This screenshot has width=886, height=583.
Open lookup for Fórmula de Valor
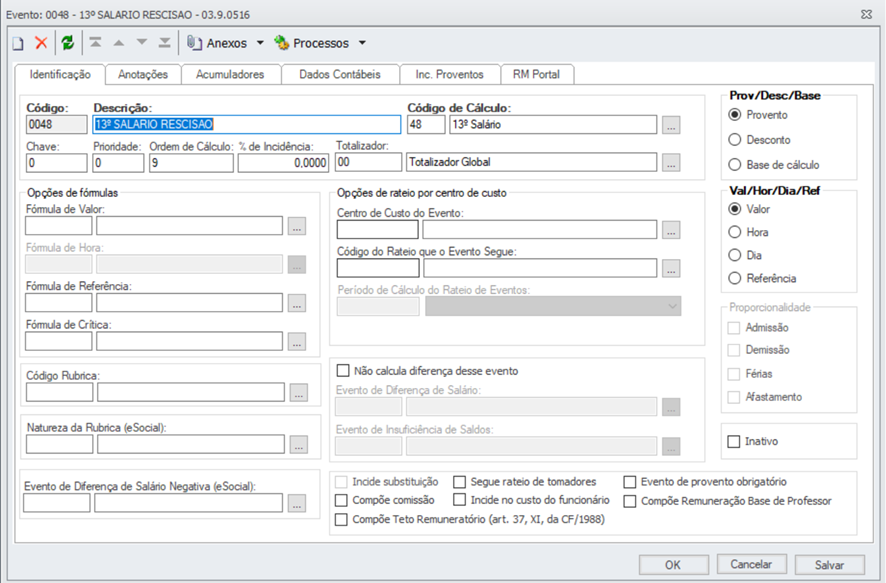[x=297, y=226]
